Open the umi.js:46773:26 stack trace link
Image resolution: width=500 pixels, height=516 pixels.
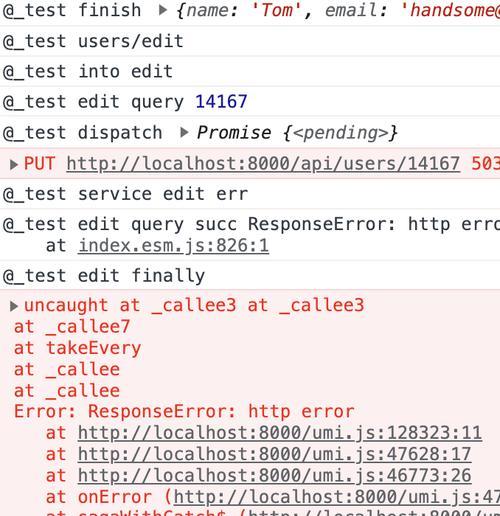point(274,476)
